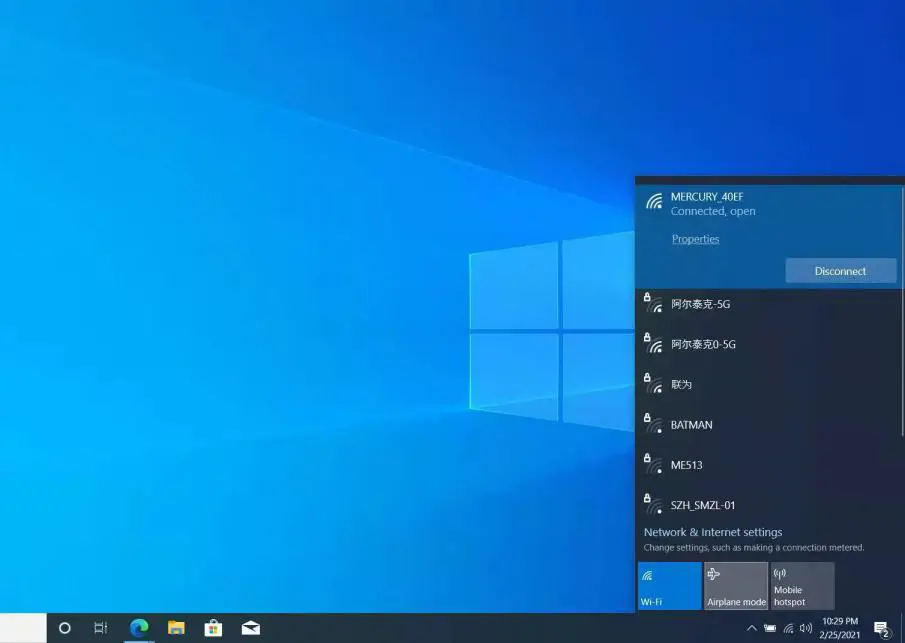Click the Disconnect button for MERCURY_40EF
The image size is (905, 643).
click(840, 271)
